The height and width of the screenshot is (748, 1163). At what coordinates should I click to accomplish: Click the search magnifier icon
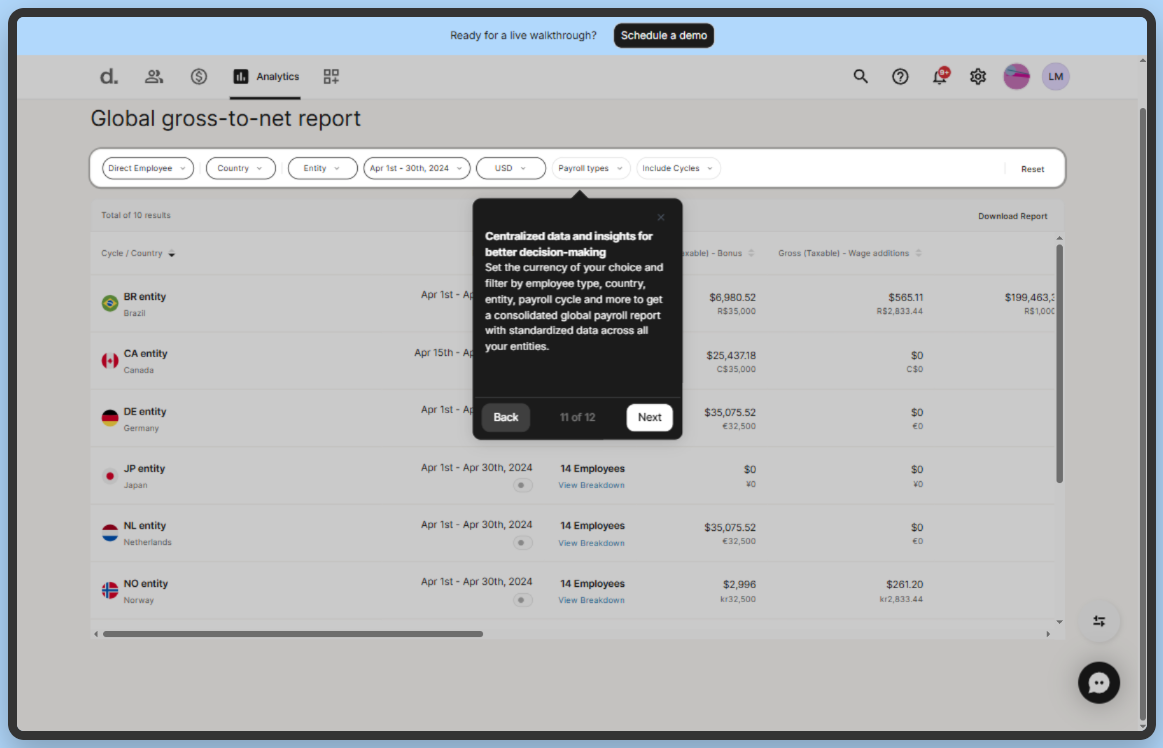(860, 76)
